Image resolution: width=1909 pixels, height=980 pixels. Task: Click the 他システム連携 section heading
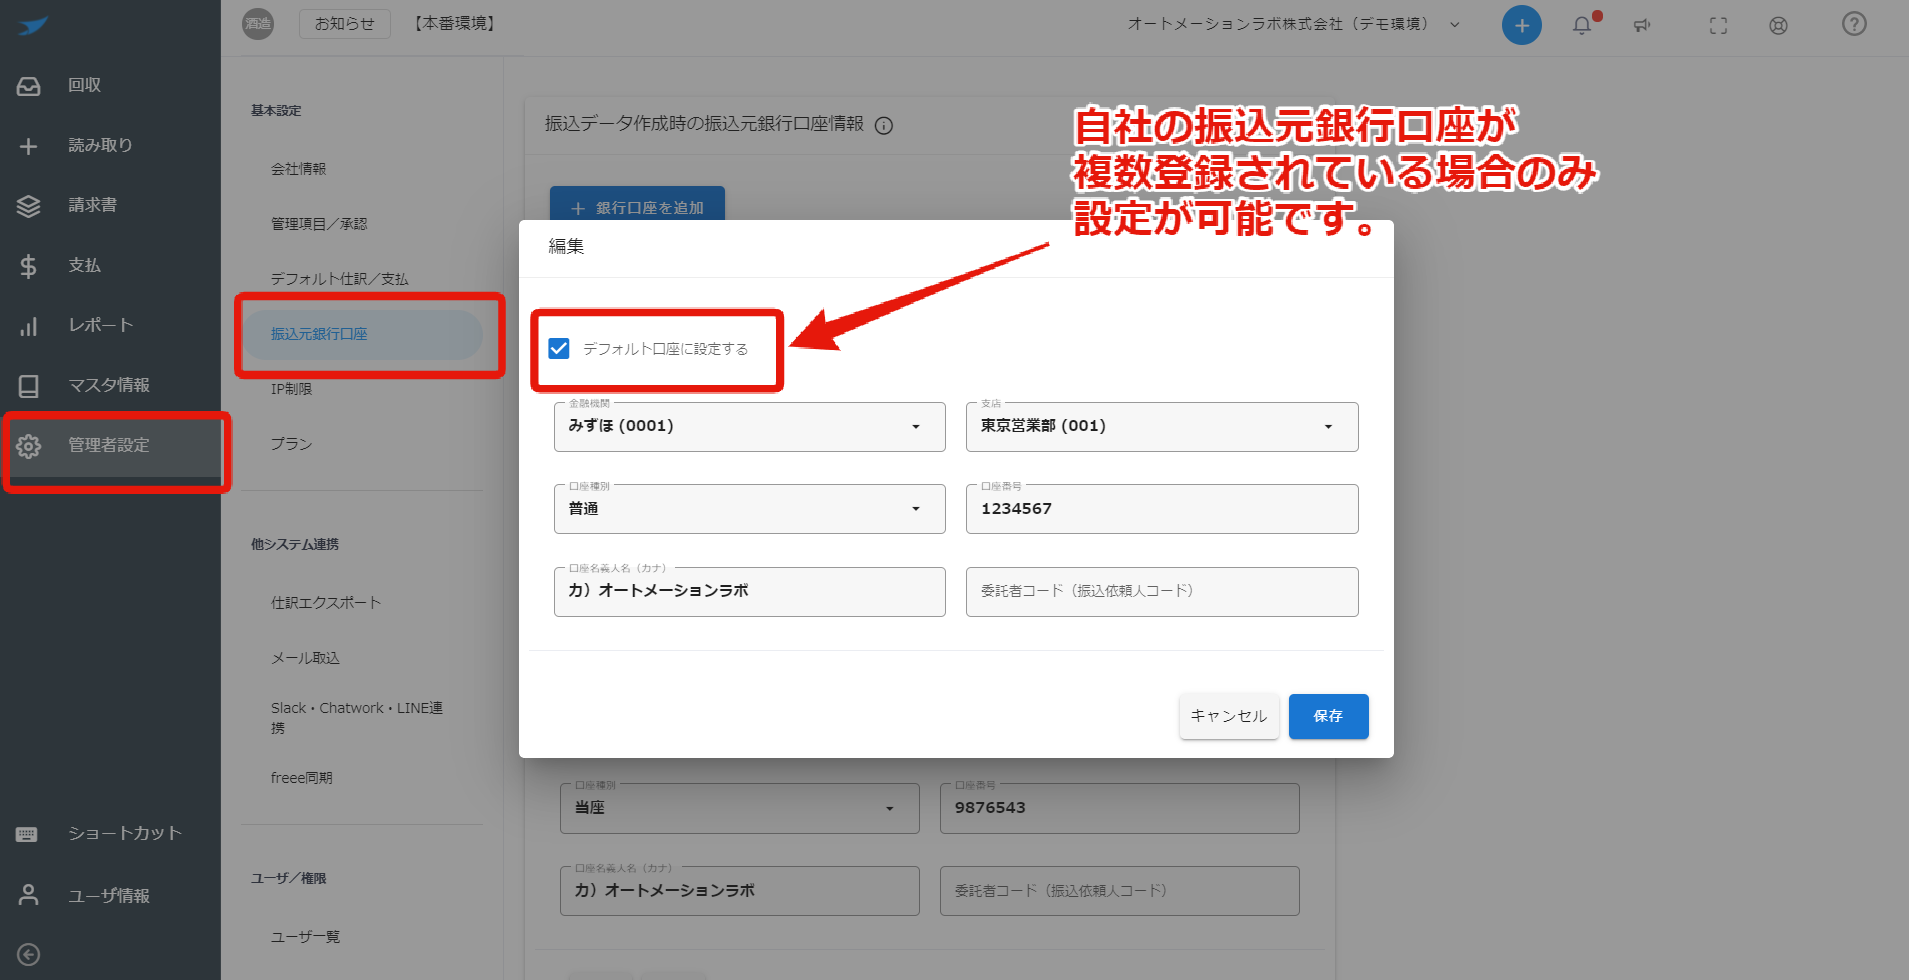295,545
